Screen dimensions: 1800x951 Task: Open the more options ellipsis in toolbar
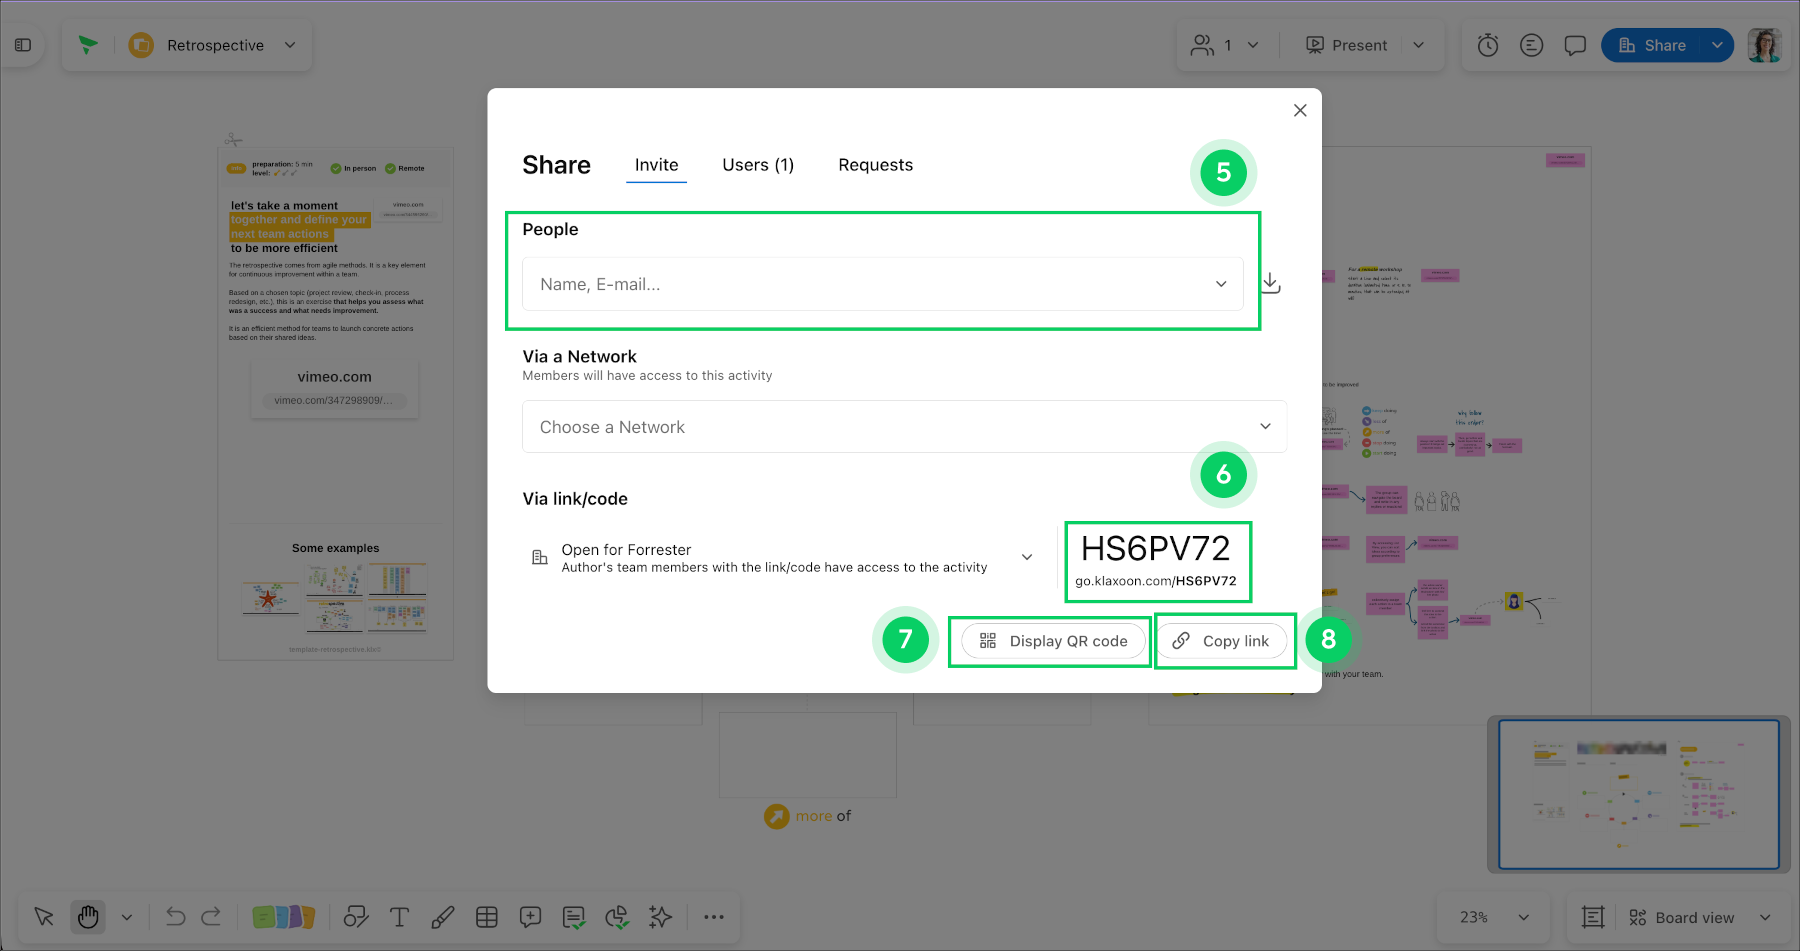(713, 917)
